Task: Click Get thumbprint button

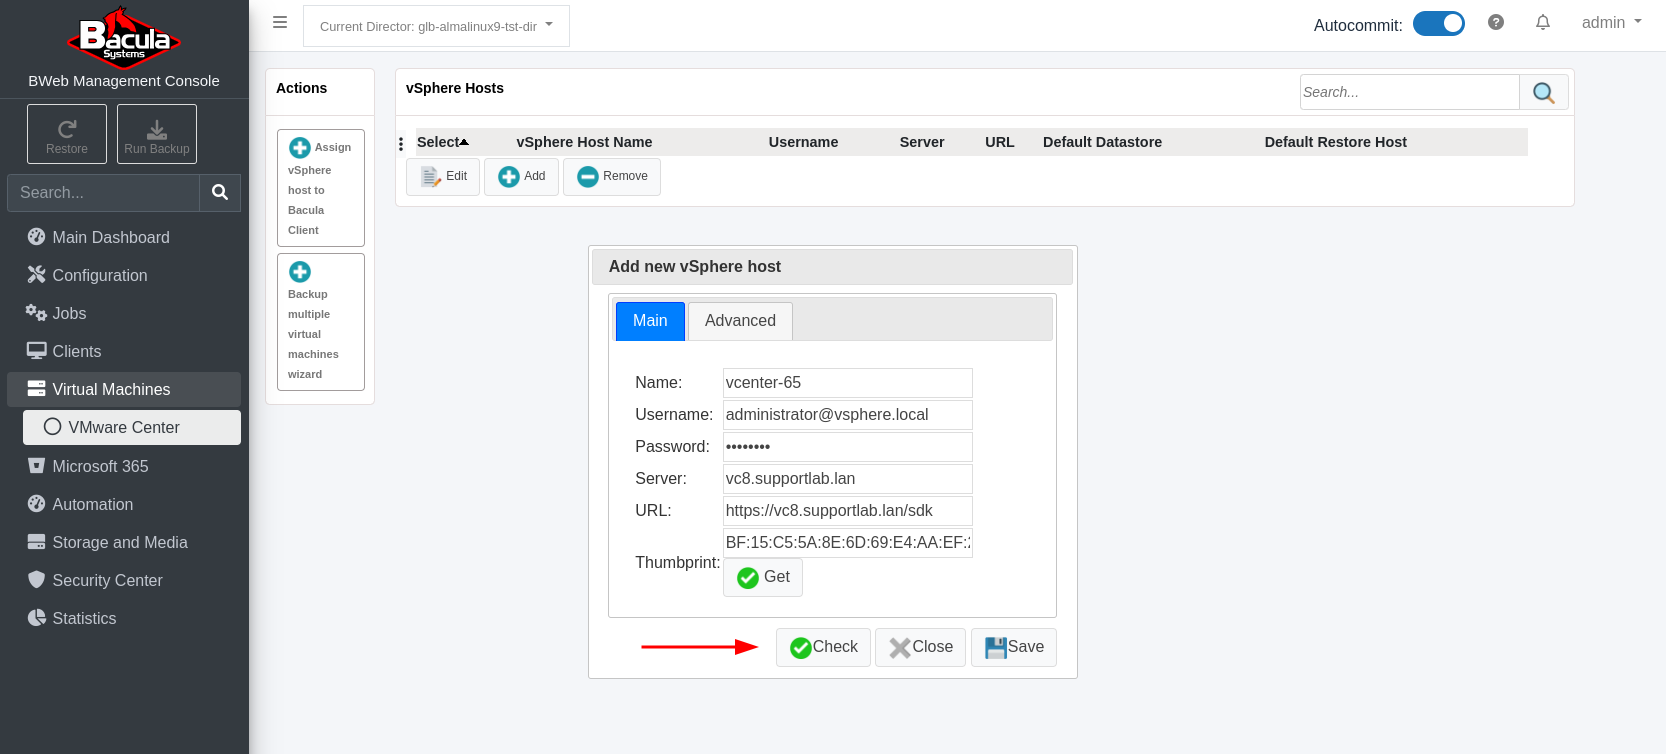Action: pyautogui.click(x=763, y=577)
